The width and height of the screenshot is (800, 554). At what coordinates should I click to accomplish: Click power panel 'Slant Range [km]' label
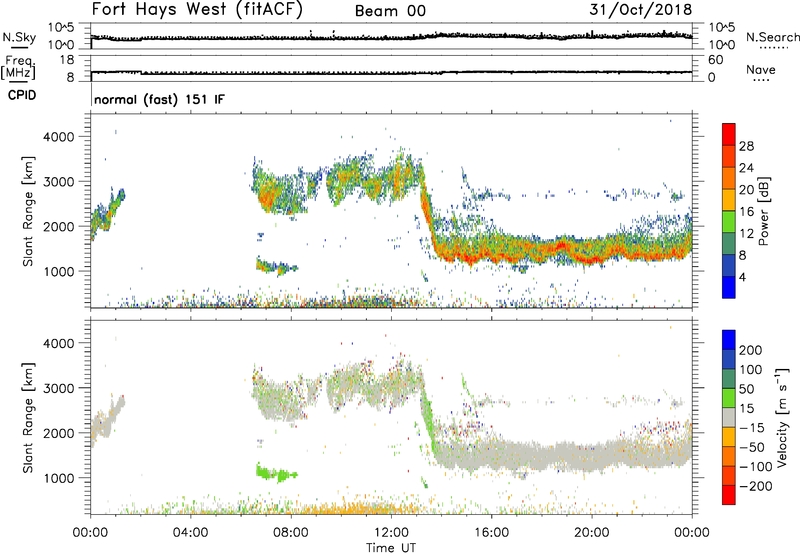click(28, 211)
